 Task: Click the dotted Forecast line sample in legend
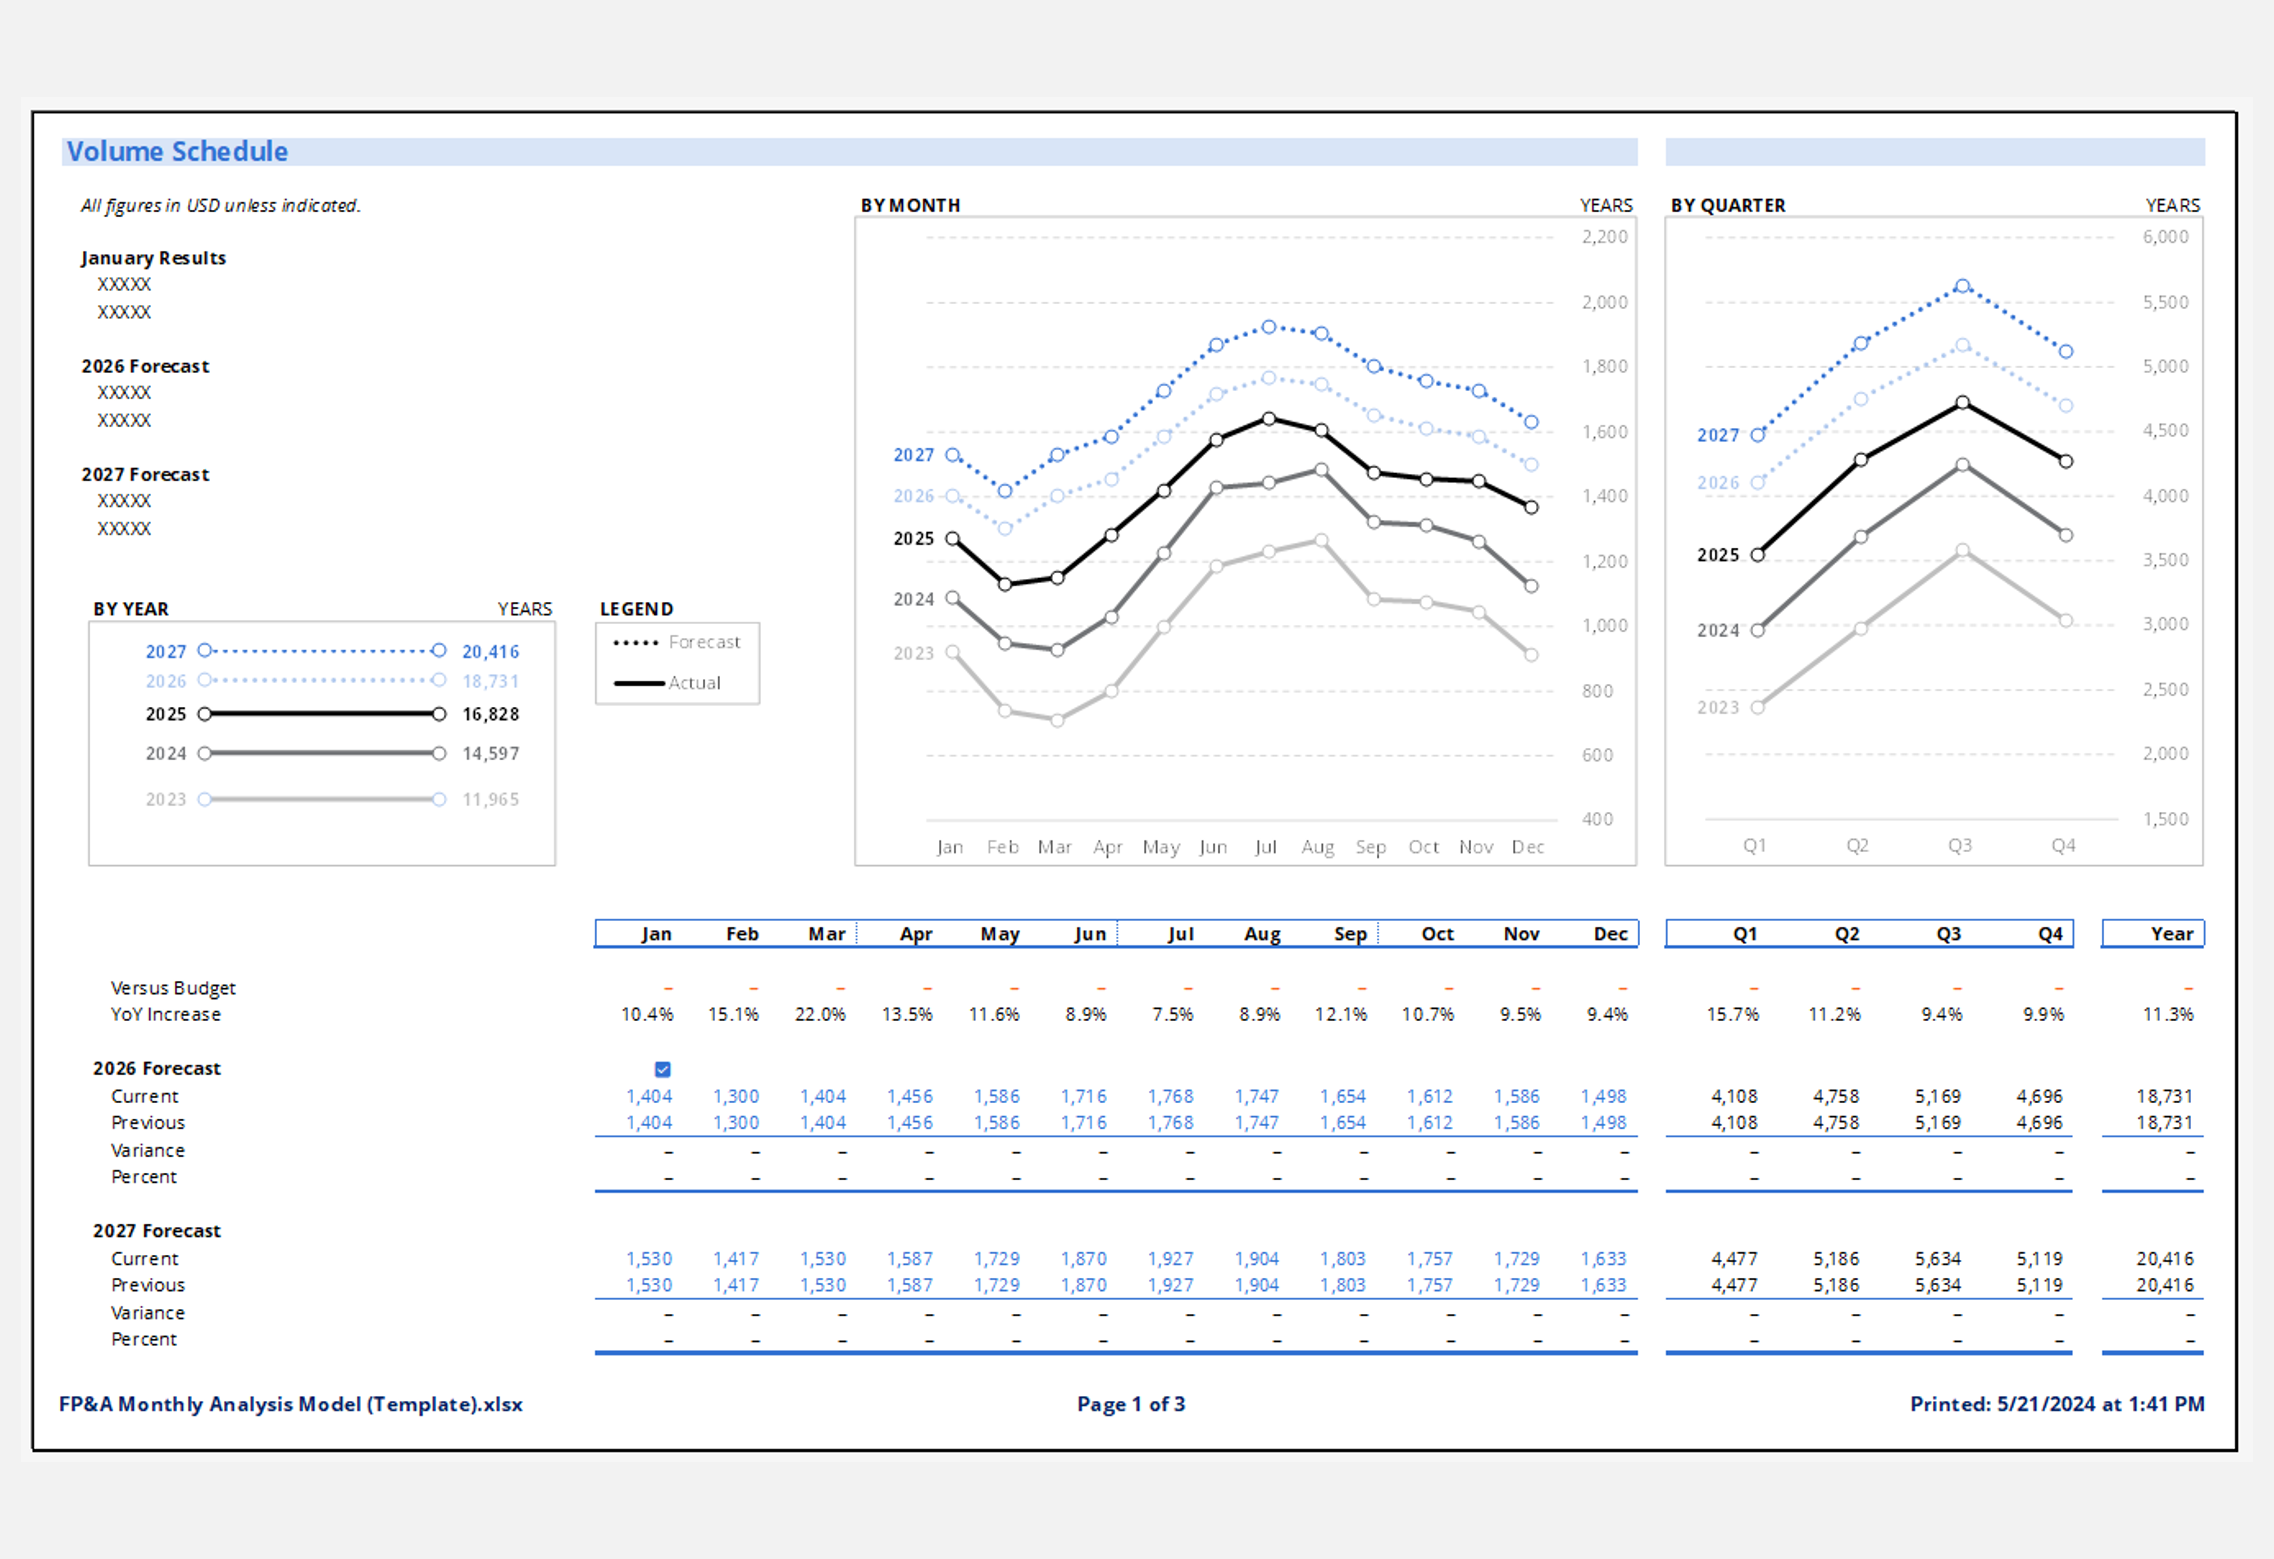[x=636, y=643]
